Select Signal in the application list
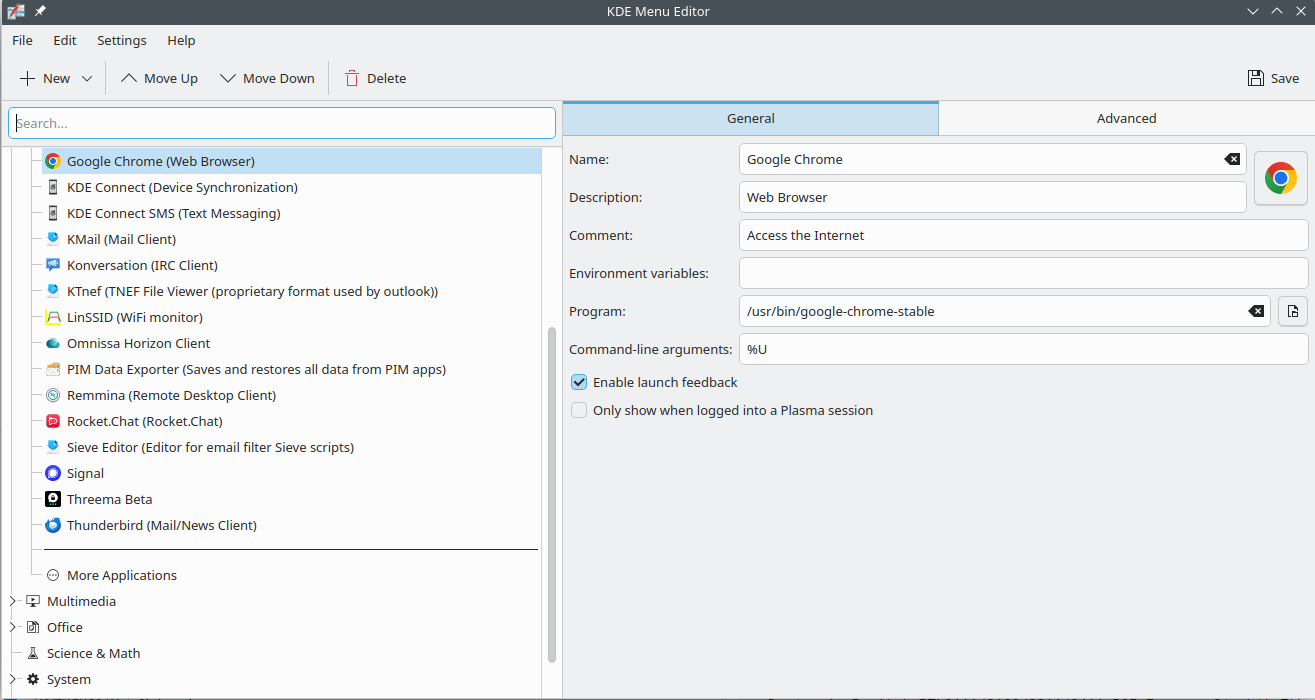The width and height of the screenshot is (1315, 700). (x=85, y=473)
